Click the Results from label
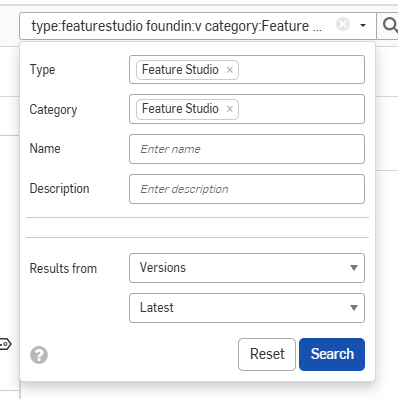The height and width of the screenshot is (399, 398). (63, 268)
